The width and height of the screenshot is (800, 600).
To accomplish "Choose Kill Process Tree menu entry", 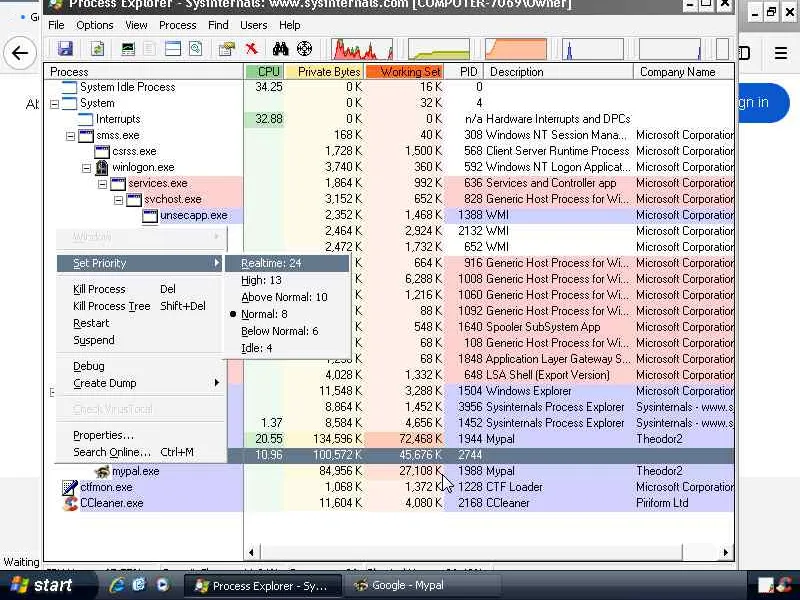I will 140,306.
